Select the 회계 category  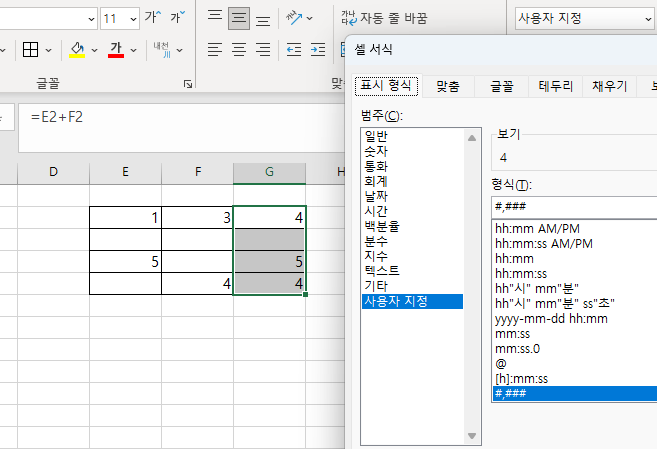(412, 181)
